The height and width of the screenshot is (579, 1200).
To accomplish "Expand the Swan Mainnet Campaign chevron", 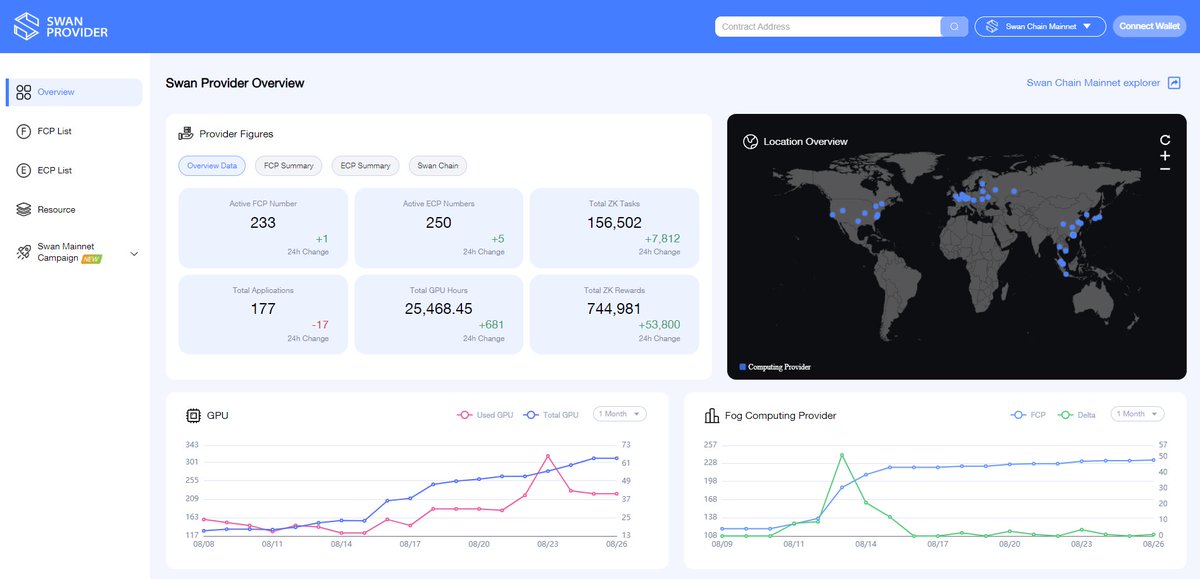I will [x=134, y=253].
